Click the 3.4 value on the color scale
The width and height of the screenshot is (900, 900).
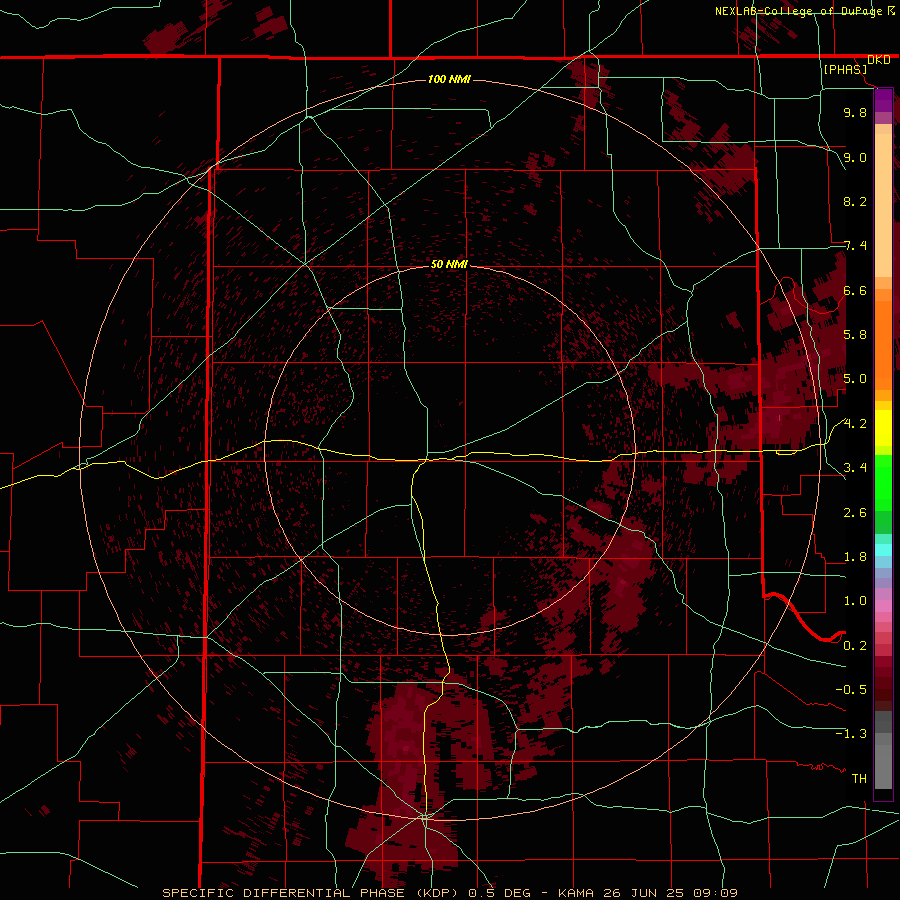click(x=855, y=468)
